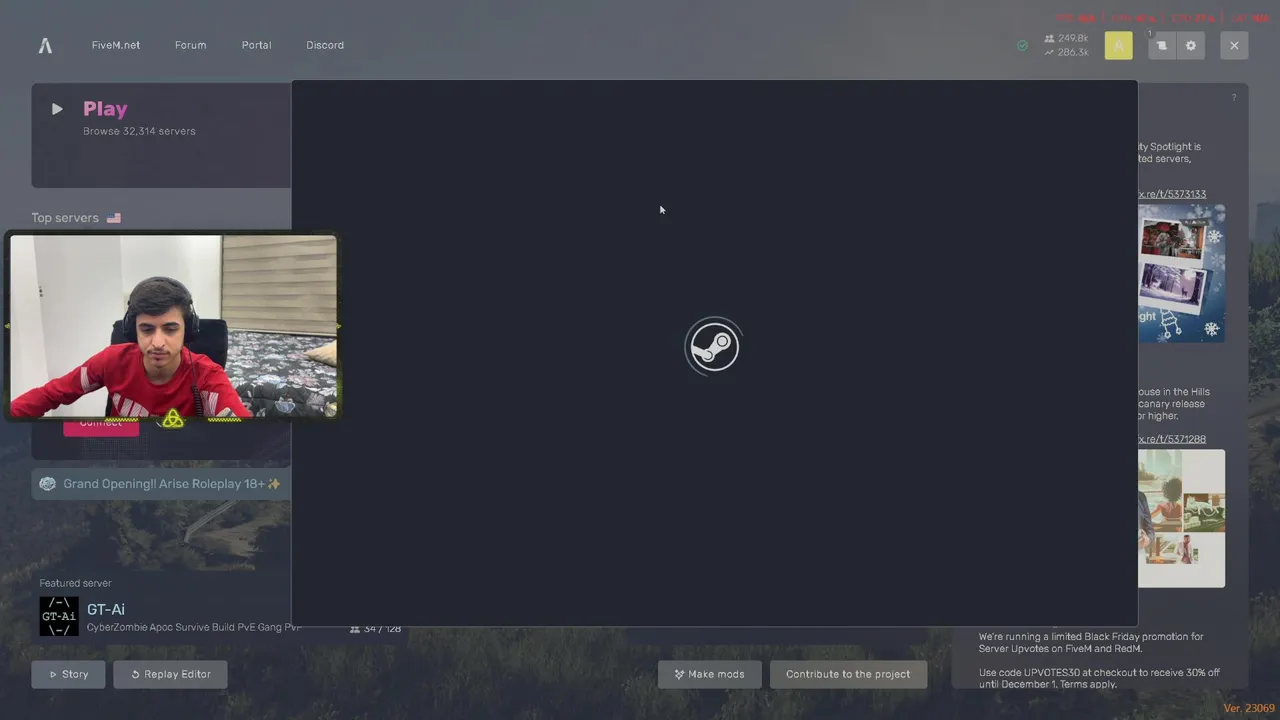Click the Arise Roleplay server avatar icon
This screenshot has height=720, width=1280.
point(47,484)
